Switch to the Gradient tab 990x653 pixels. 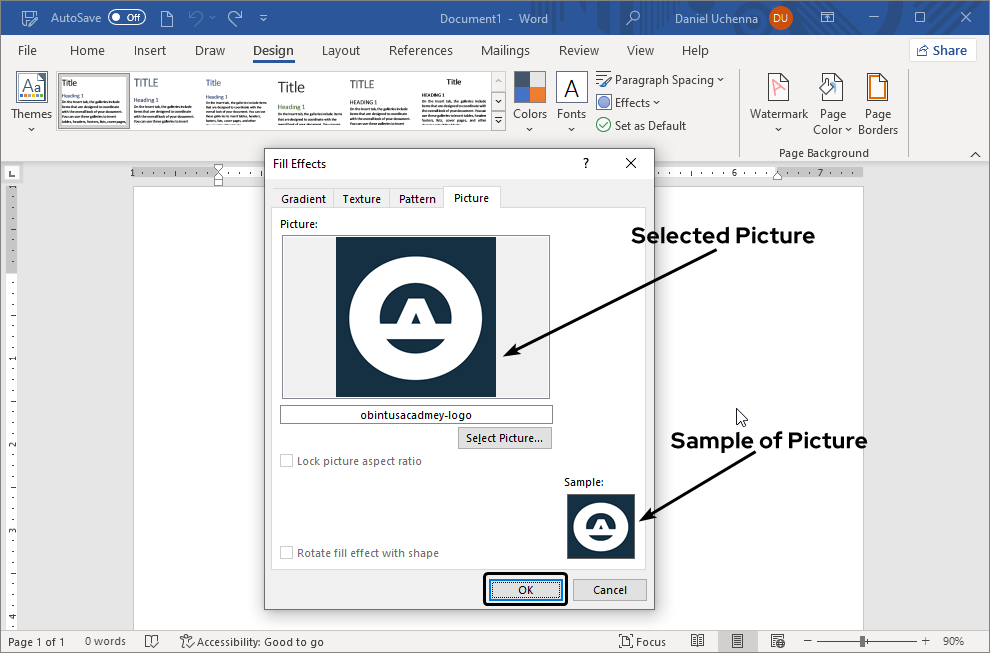coord(303,199)
